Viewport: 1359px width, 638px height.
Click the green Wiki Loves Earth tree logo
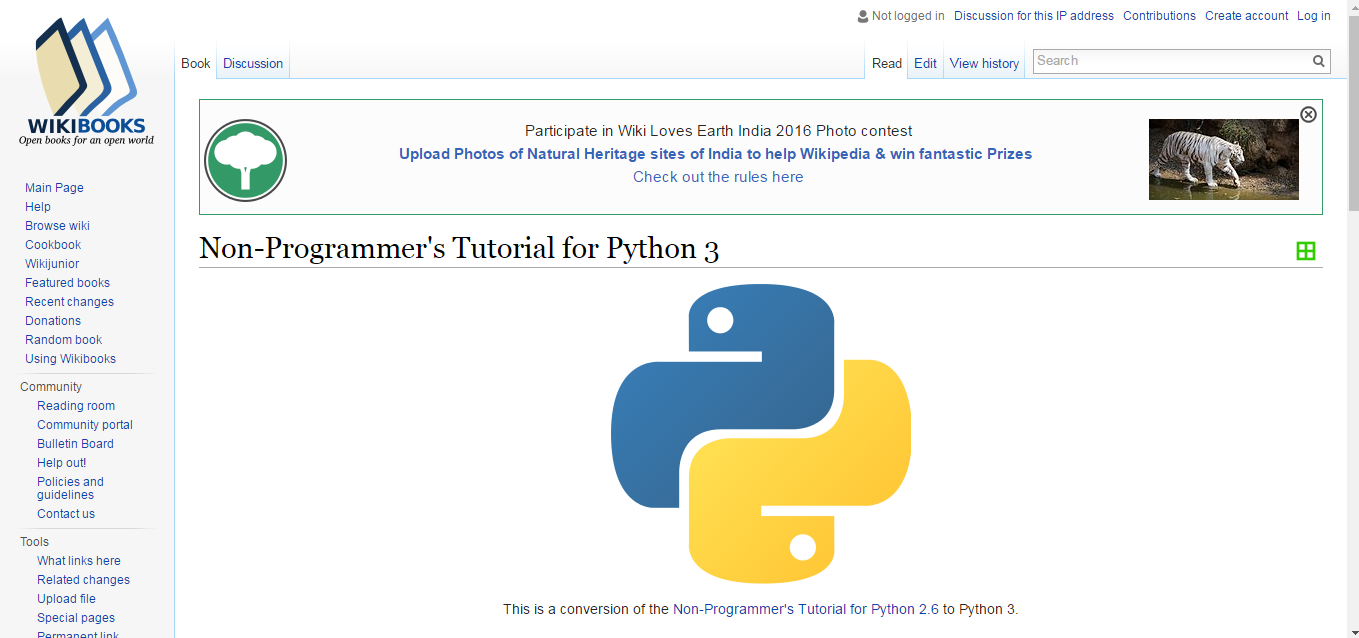click(x=245, y=160)
